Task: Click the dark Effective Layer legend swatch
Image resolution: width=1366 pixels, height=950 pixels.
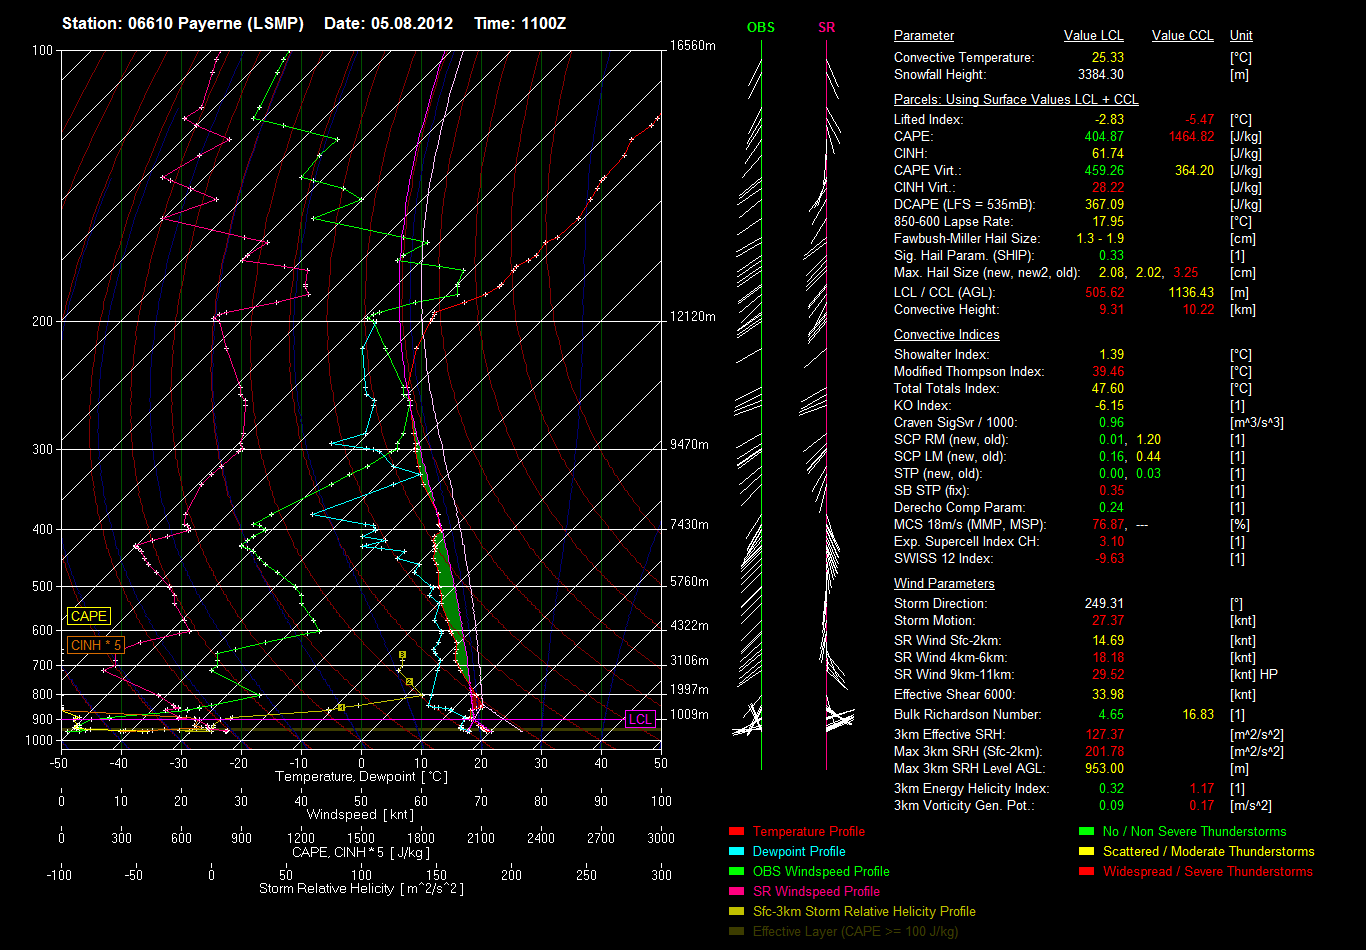Action: [x=737, y=932]
